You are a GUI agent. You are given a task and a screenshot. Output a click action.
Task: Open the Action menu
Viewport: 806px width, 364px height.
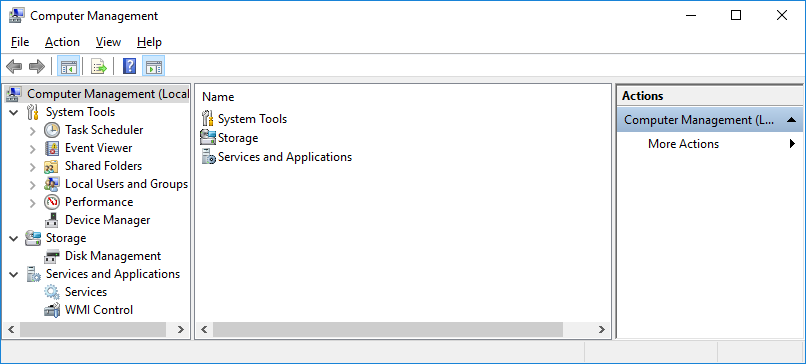62,42
